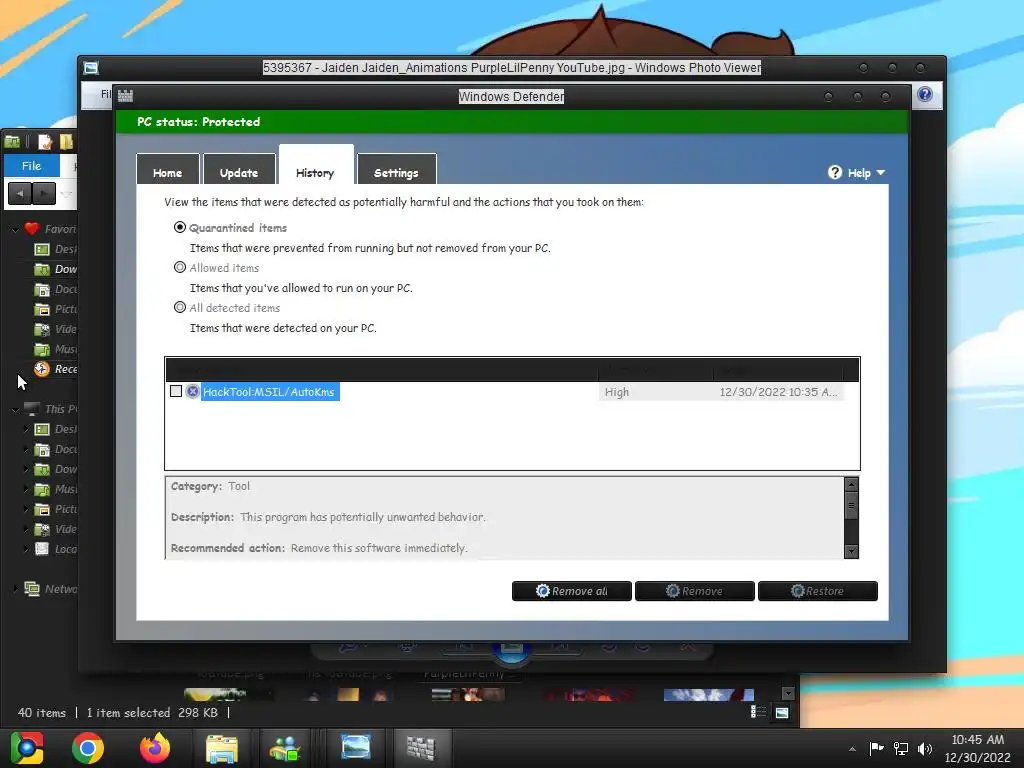The image size is (1024, 768).
Task: Click the Windows Defender castle title icon
Action: 125,96
